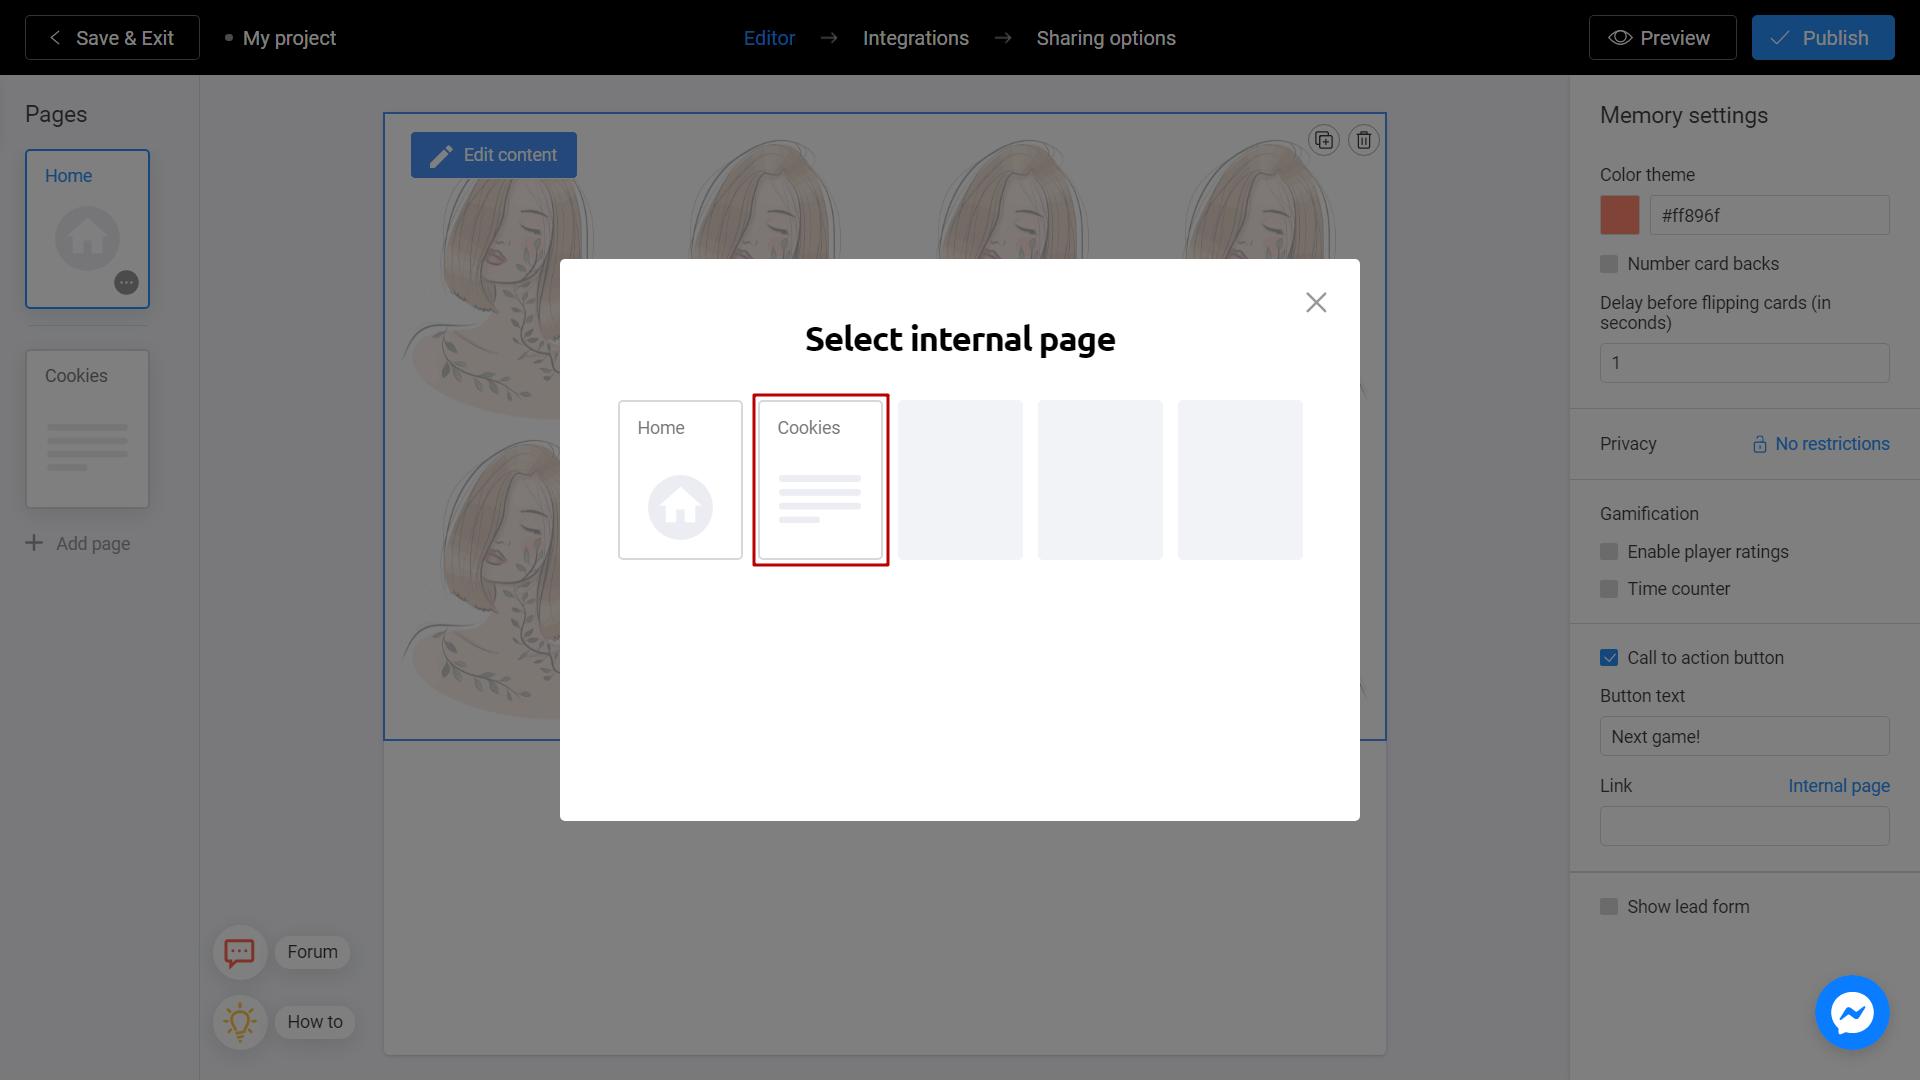Select the Cookies internal page

820,479
